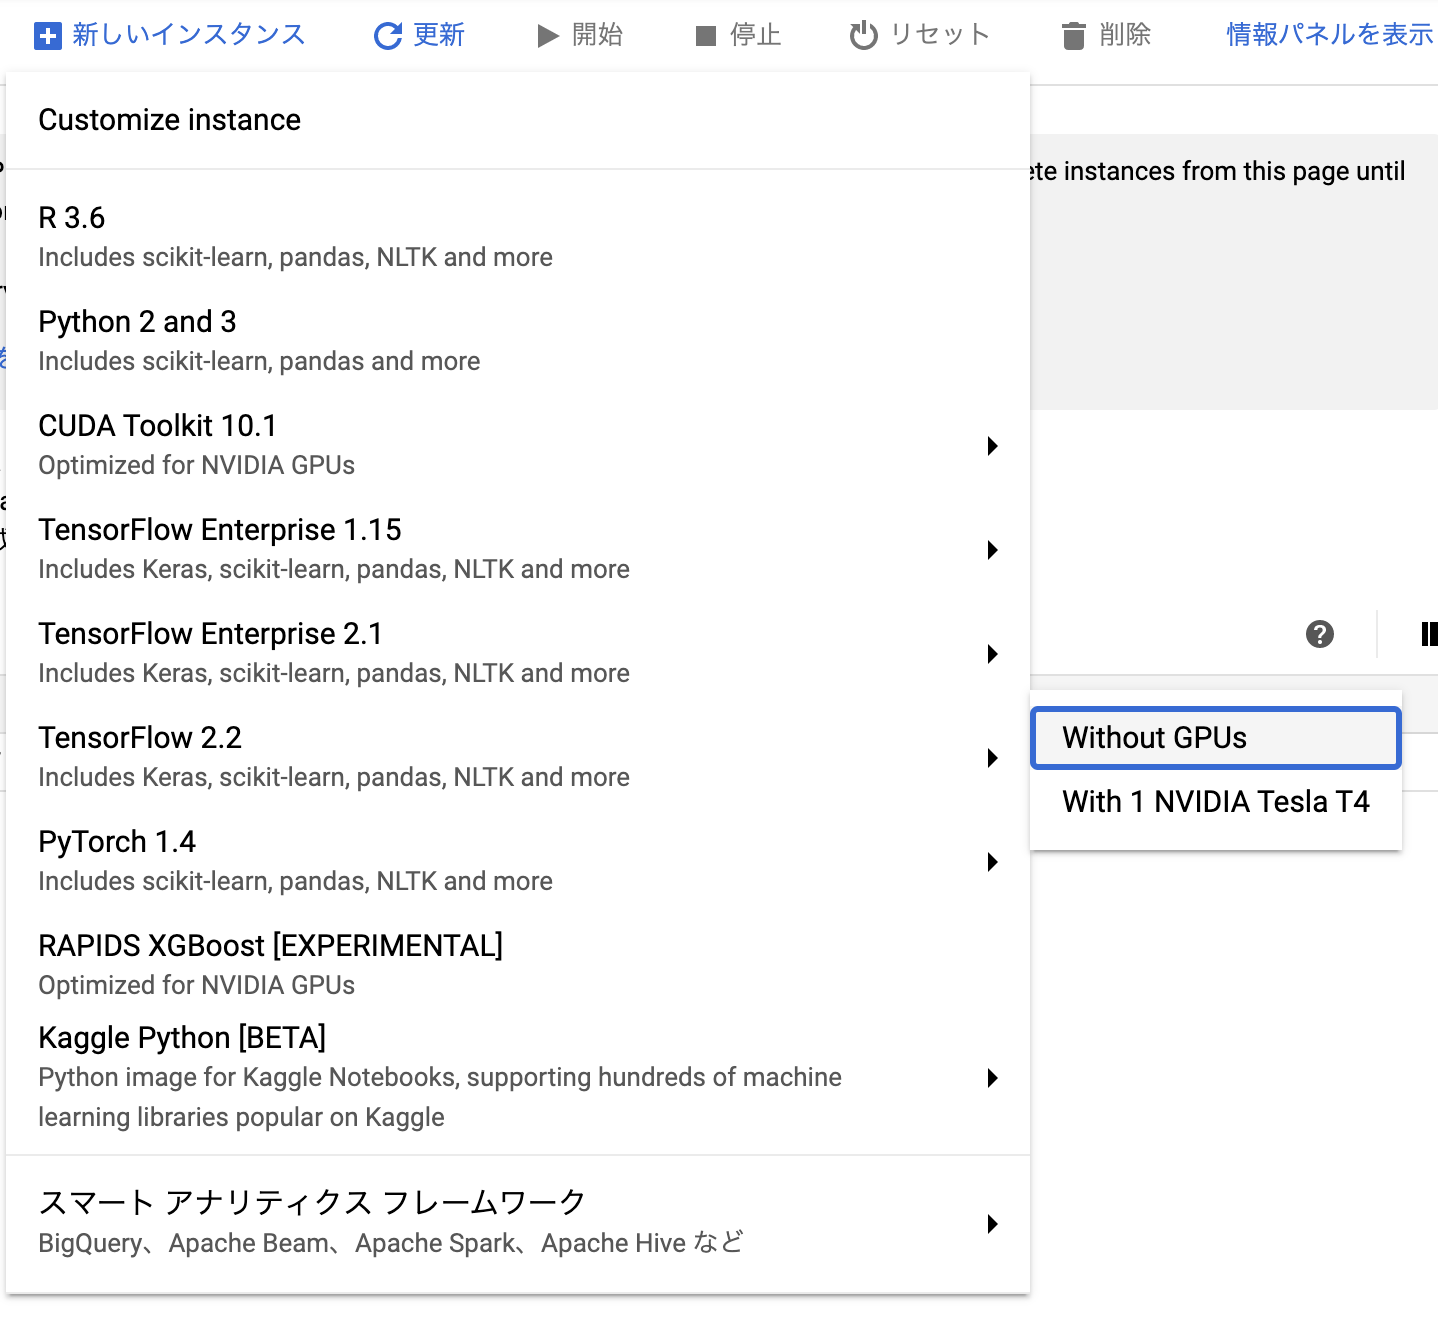Click the refresh circular arrow icon
Screen dimensions: 1438x1326
tap(387, 36)
